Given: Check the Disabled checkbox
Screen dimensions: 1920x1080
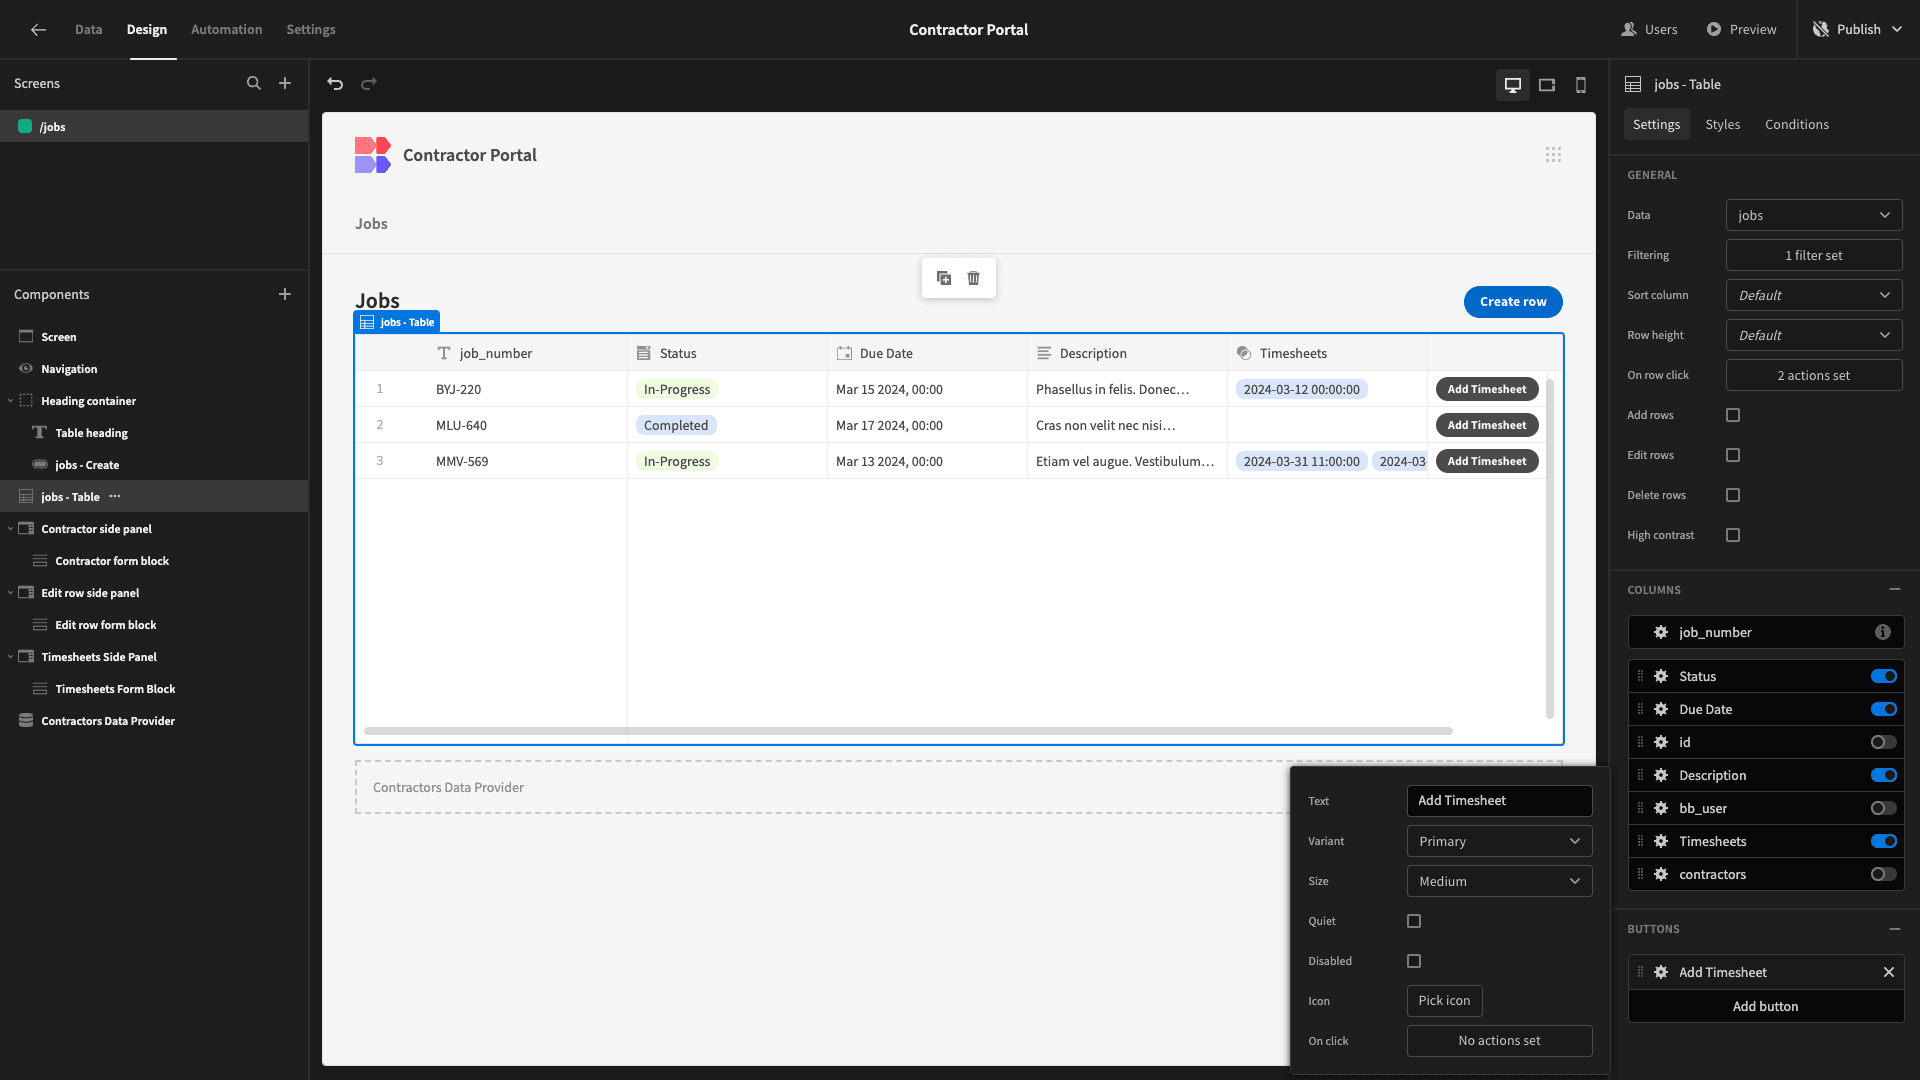Looking at the screenshot, I should point(1414,962).
